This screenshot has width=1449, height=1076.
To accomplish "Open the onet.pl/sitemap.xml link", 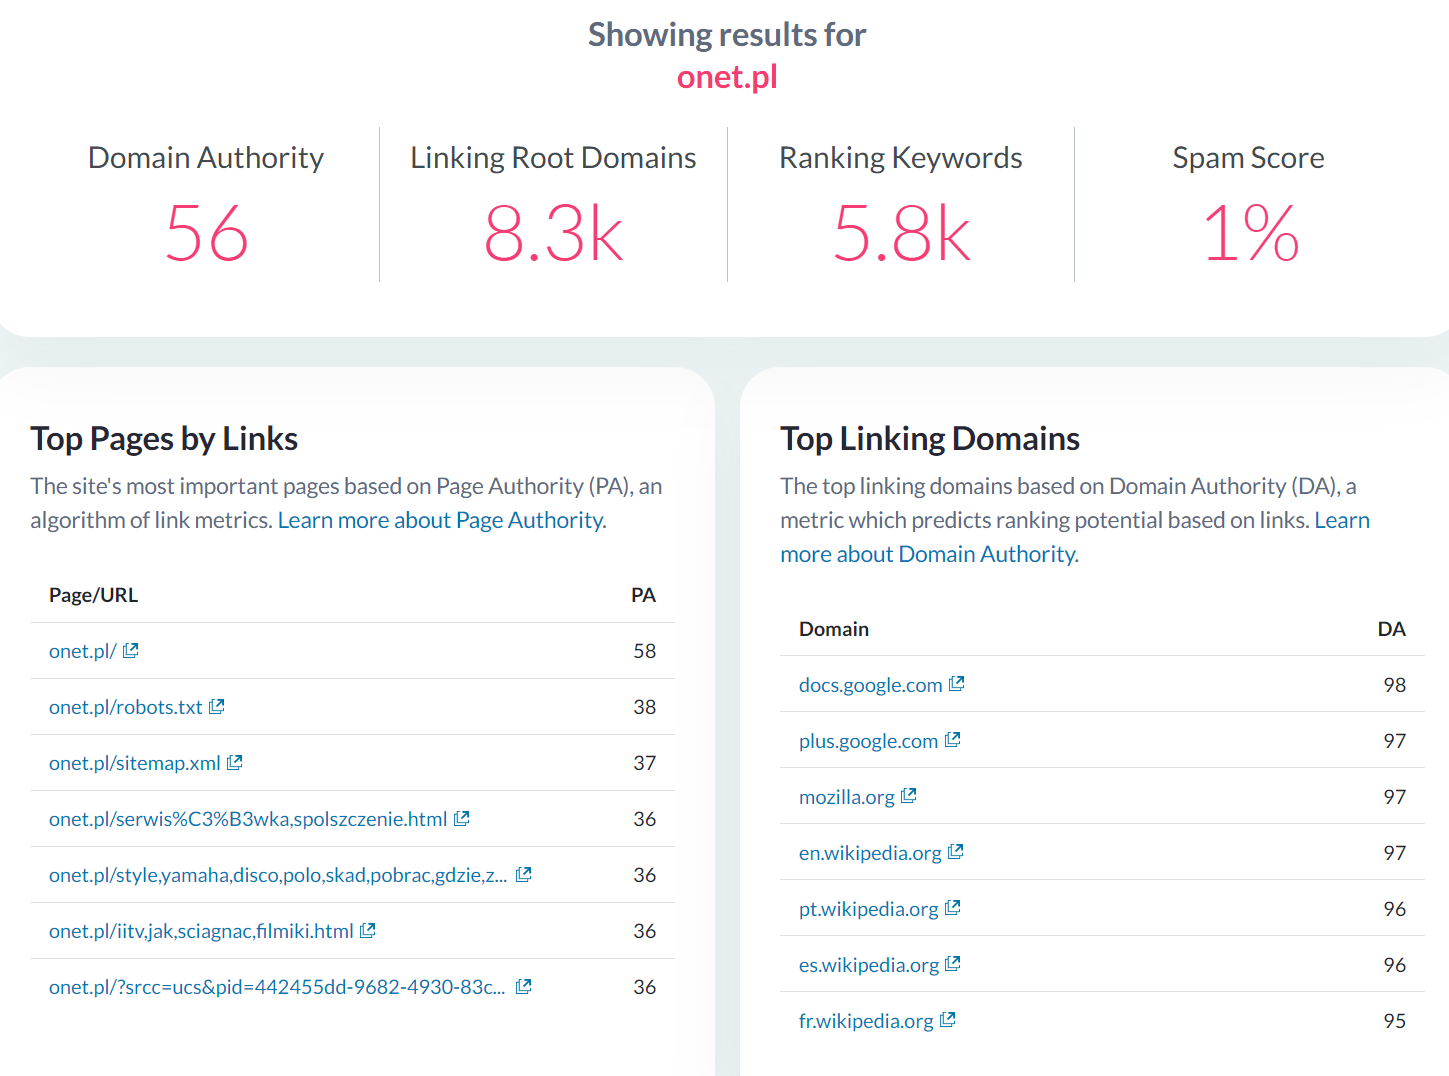I will pyautogui.click(x=135, y=763).
